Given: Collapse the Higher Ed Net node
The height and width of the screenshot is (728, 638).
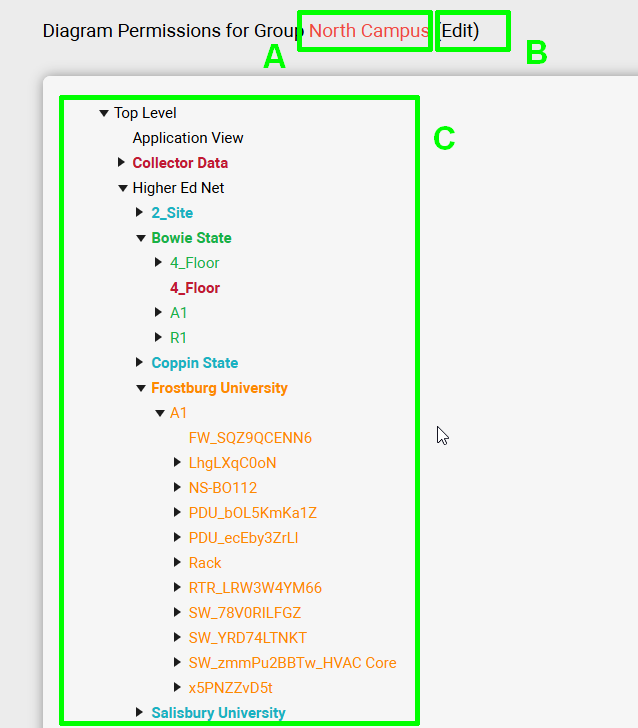Looking at the screenshot, I should (122, 188).
